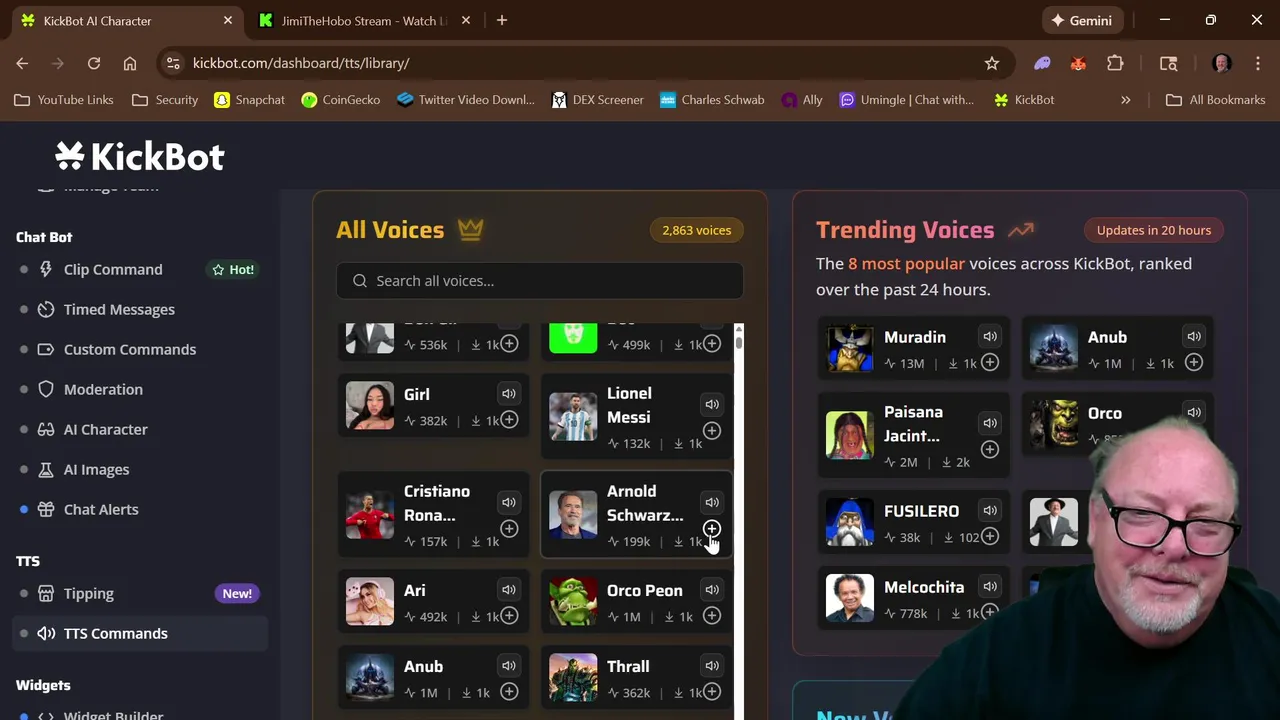Viewport: 1280px width, 720px height.
Task: Preview Anub voice in All Voices list
Action: (509, 666)
